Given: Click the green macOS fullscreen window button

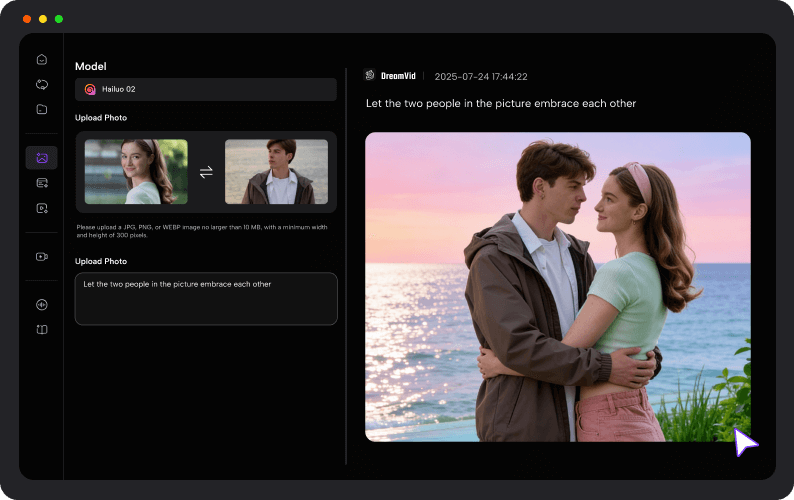Looking at the screenshot, I should [59, 19].
